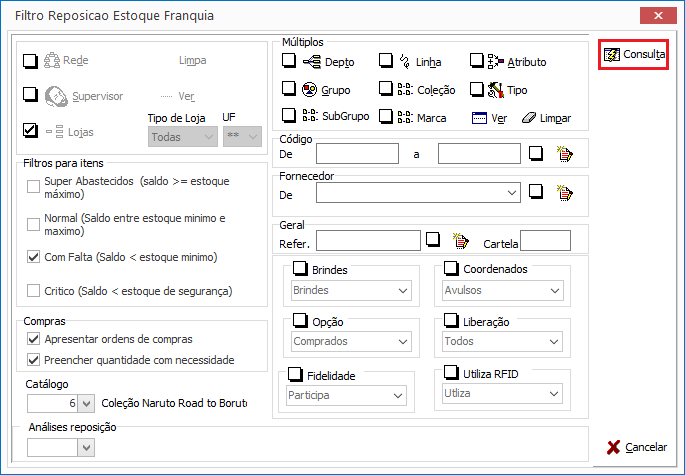Screen dimensions: 685x475
Task: Click the note icon in Fornecedor row
Action: click(x=564, y=192)
